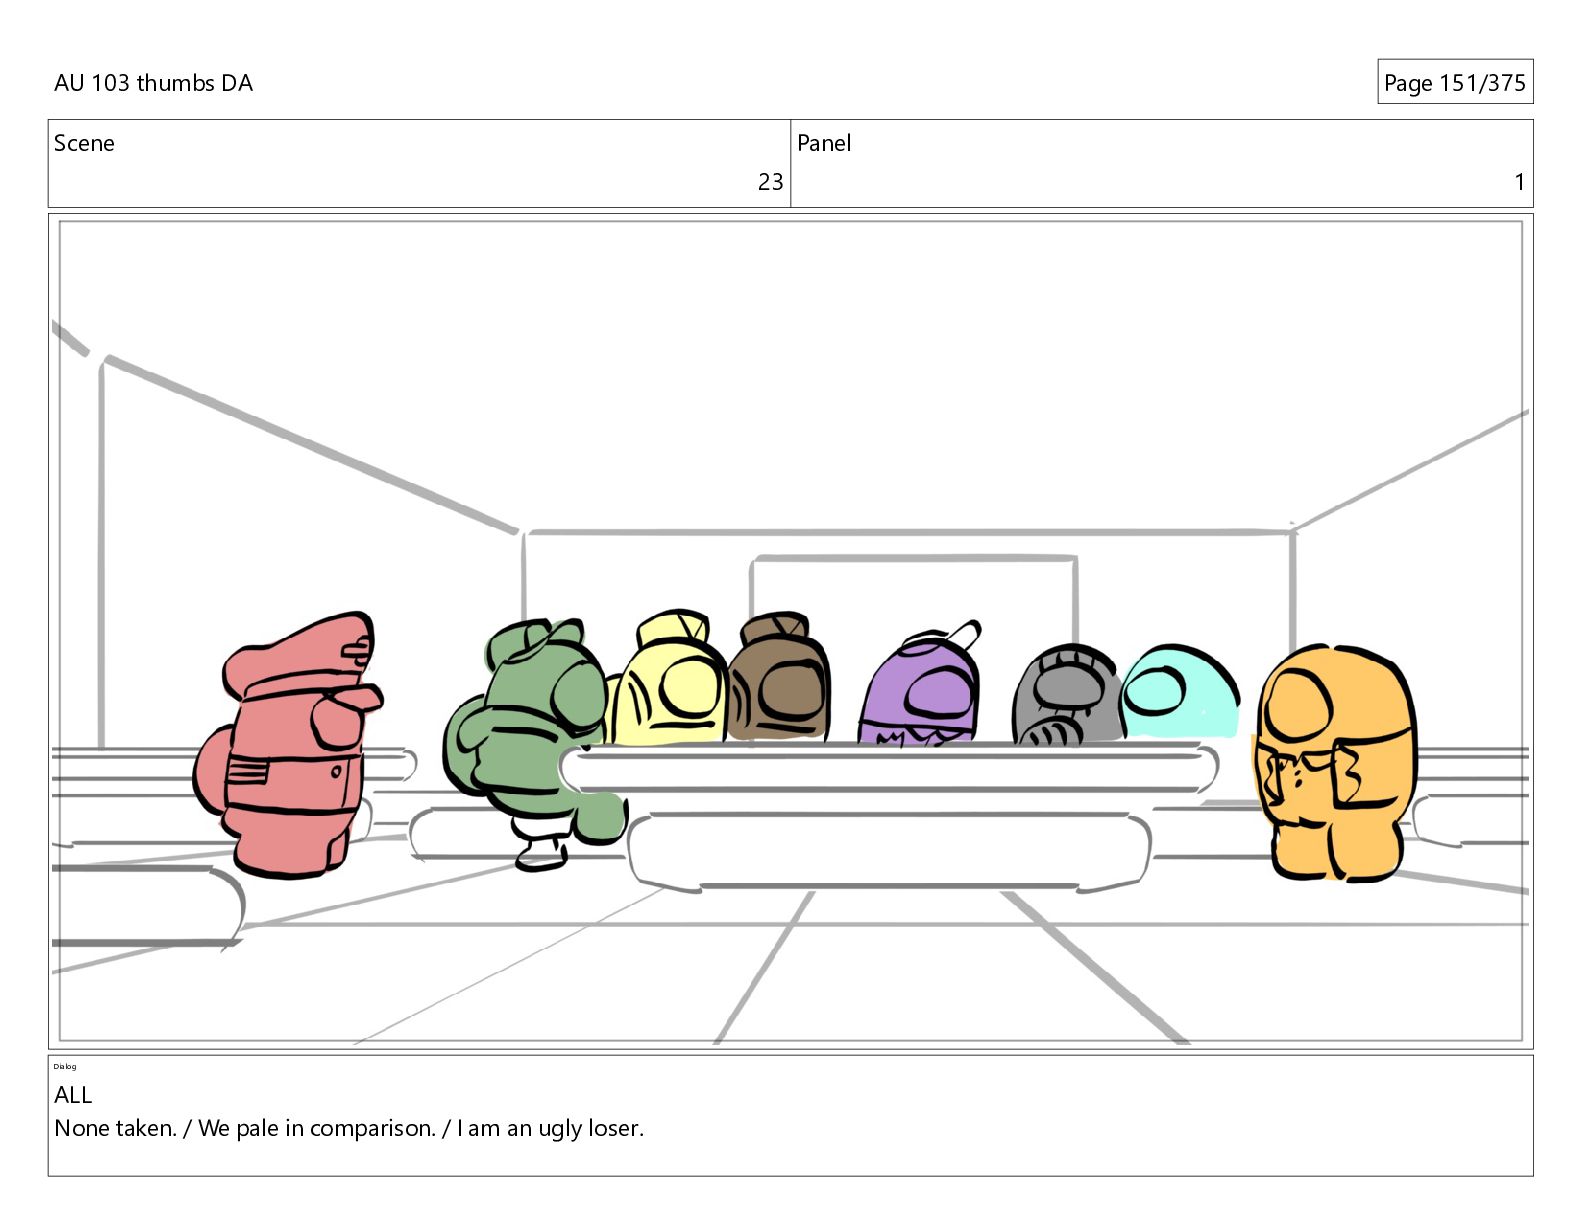Click the 'ALL' speaker name
This screenshot has width=1584, height=1224.
click(x=73, y=1095)
